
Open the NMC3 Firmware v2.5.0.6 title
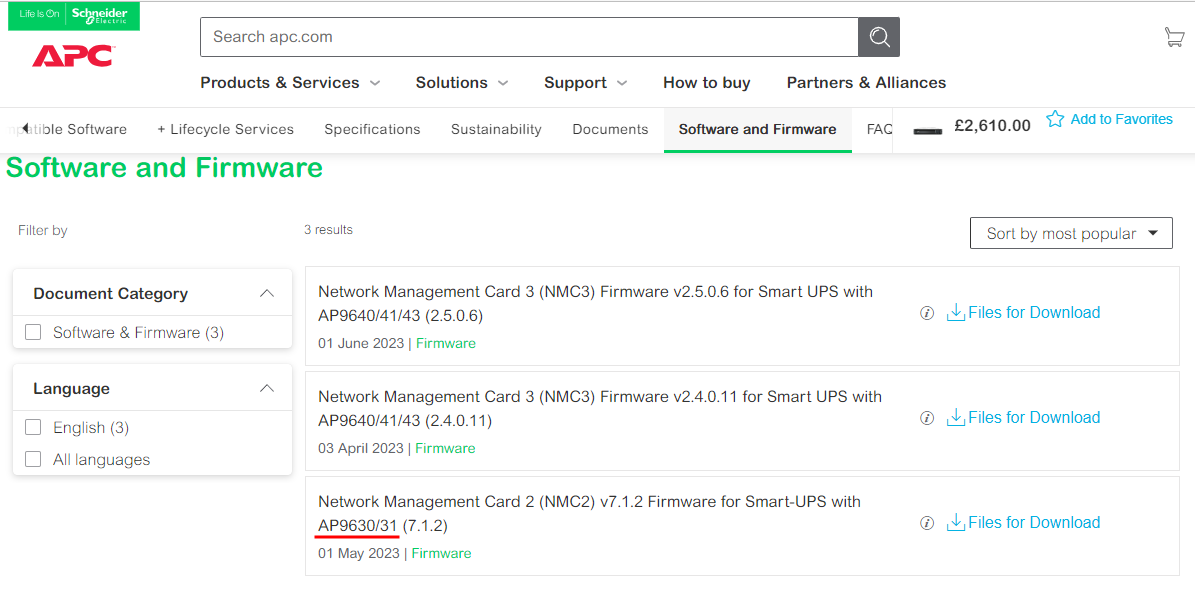point(595,303)
